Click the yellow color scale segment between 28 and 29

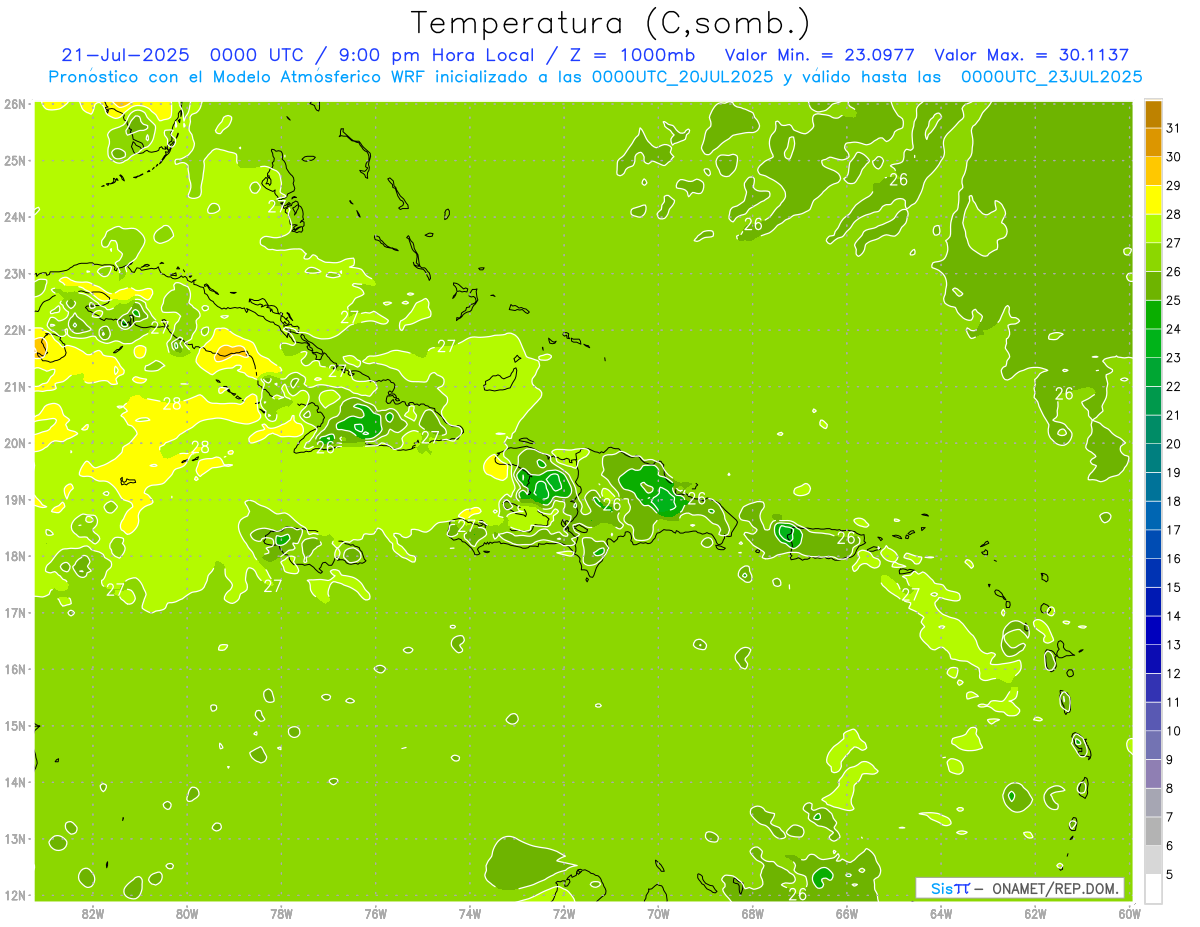click(x=1153, y=200)
